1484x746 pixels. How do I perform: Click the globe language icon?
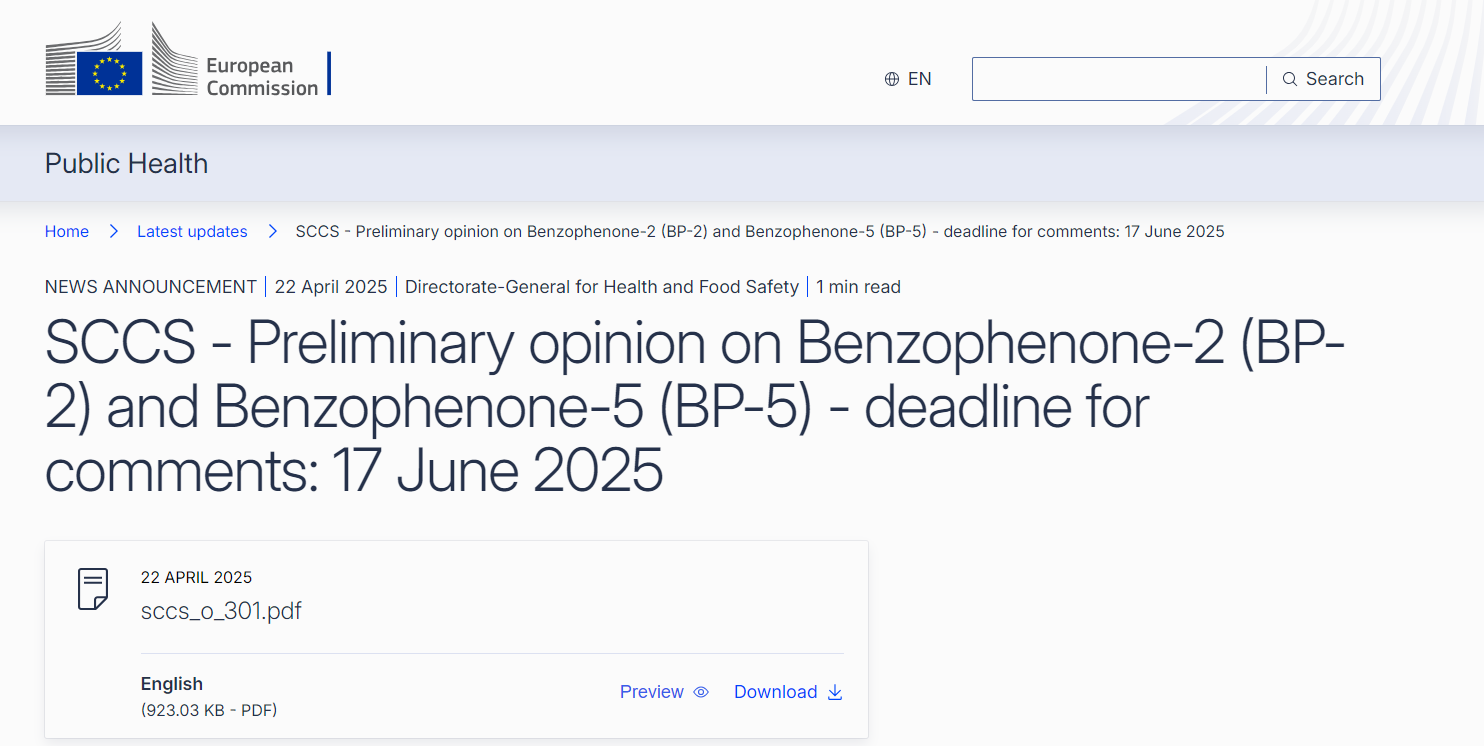point(892,79)
